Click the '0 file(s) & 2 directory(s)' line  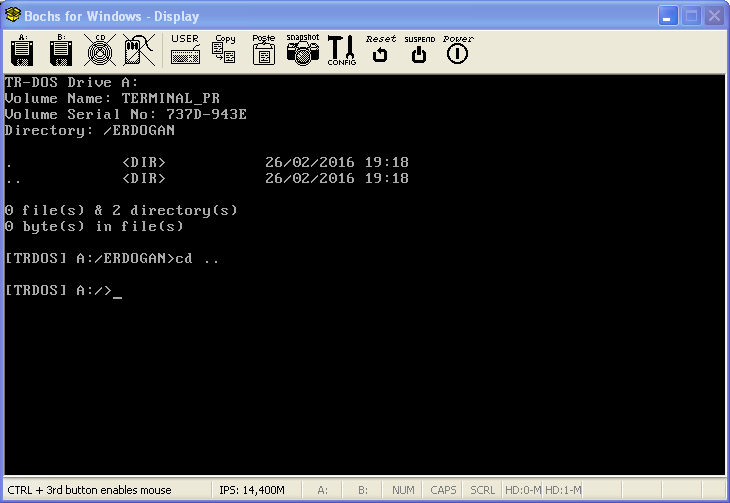(121, 211)
